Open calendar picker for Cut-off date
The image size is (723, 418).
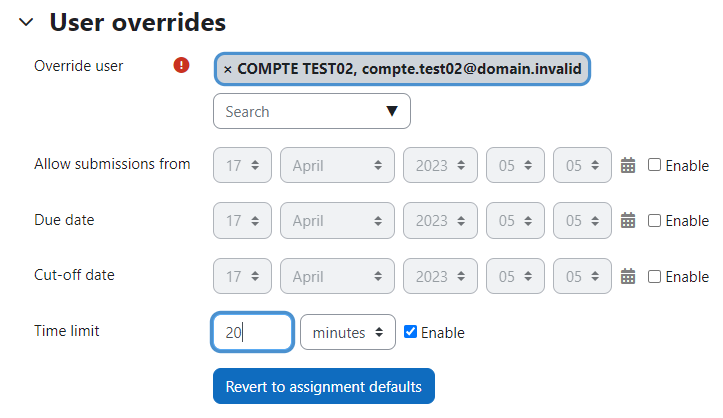[628, 276]
